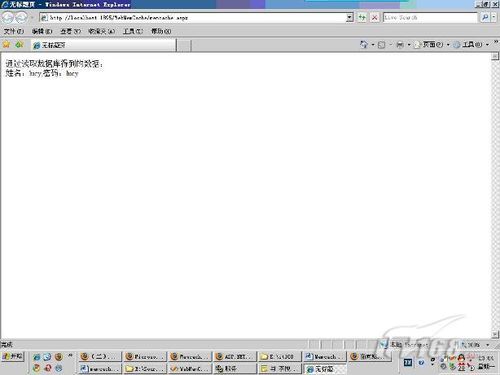Expand the zoom level dropdown in status bar
Image resolution: width=500 pixels, height=375 pixels.
point(488,345)
